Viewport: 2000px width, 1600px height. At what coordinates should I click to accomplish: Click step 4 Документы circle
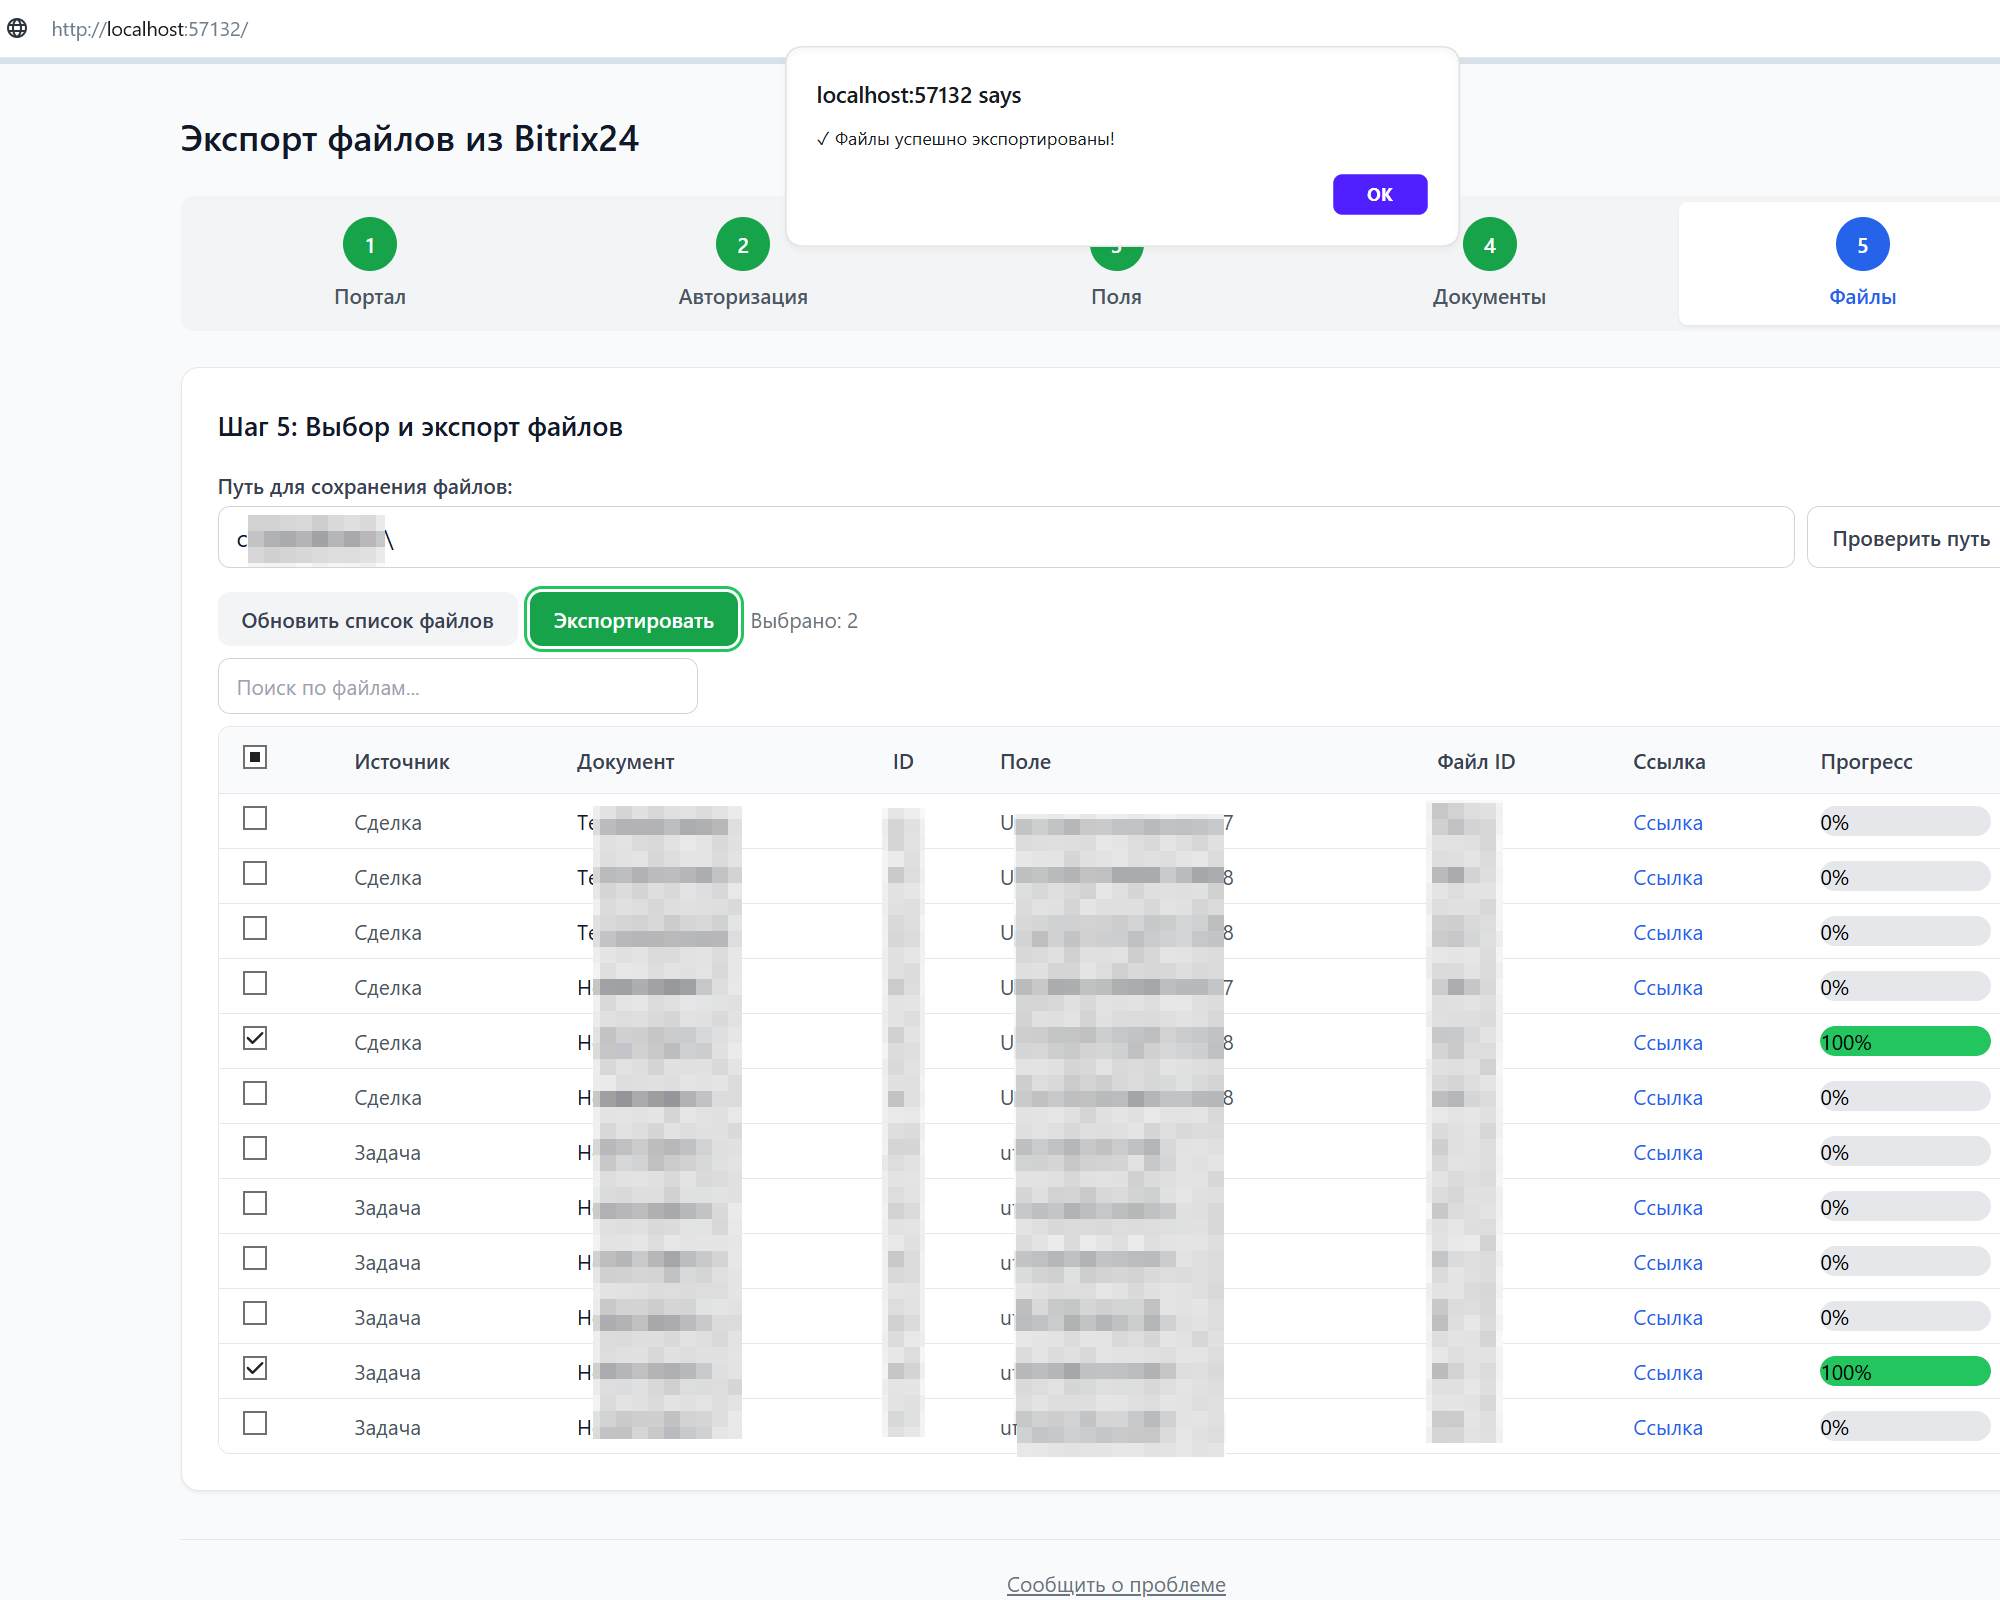(1489, 245)
